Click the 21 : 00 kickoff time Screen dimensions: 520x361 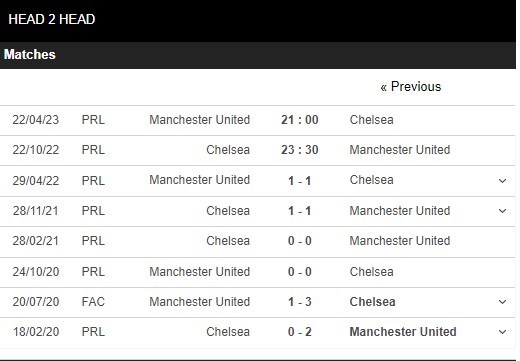tap(300, 120)
